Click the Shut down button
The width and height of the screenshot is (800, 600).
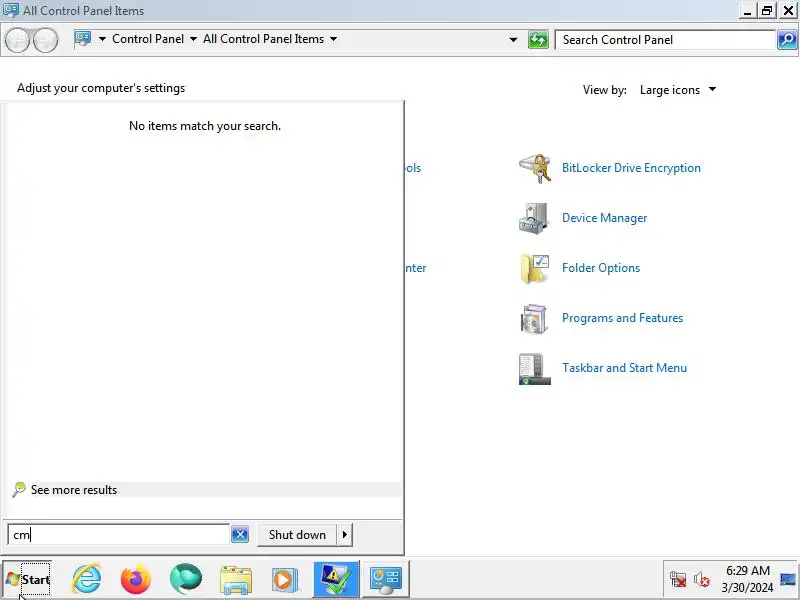pos(297,535)
